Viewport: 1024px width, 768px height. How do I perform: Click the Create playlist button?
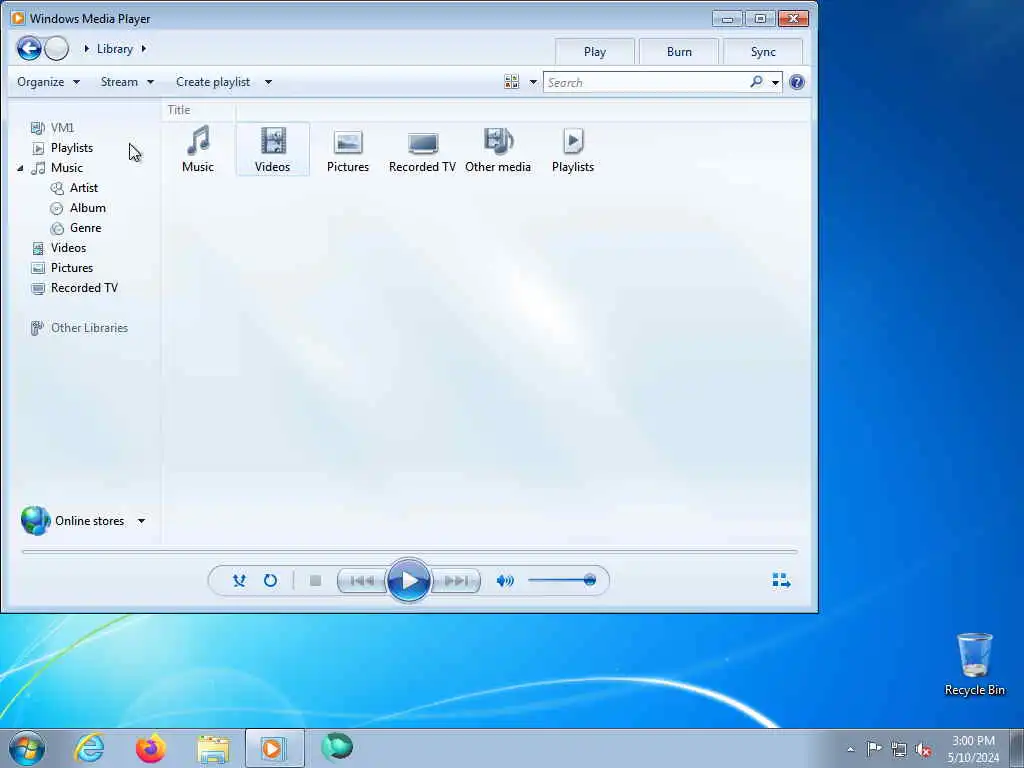tap(213, 82)
